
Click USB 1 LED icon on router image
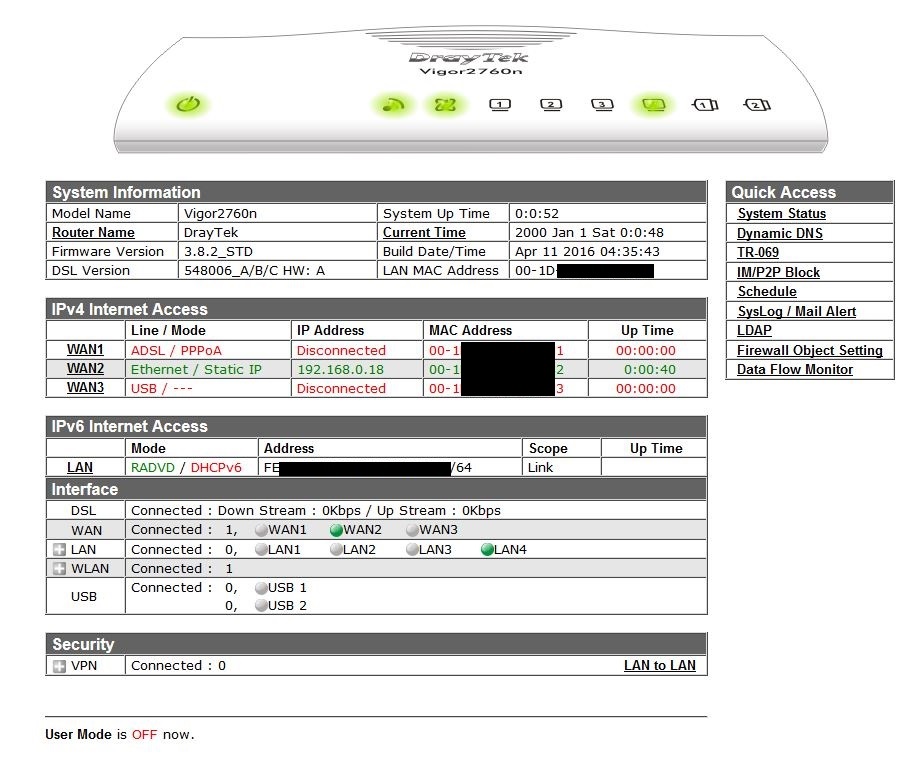(x=705, y=105)
